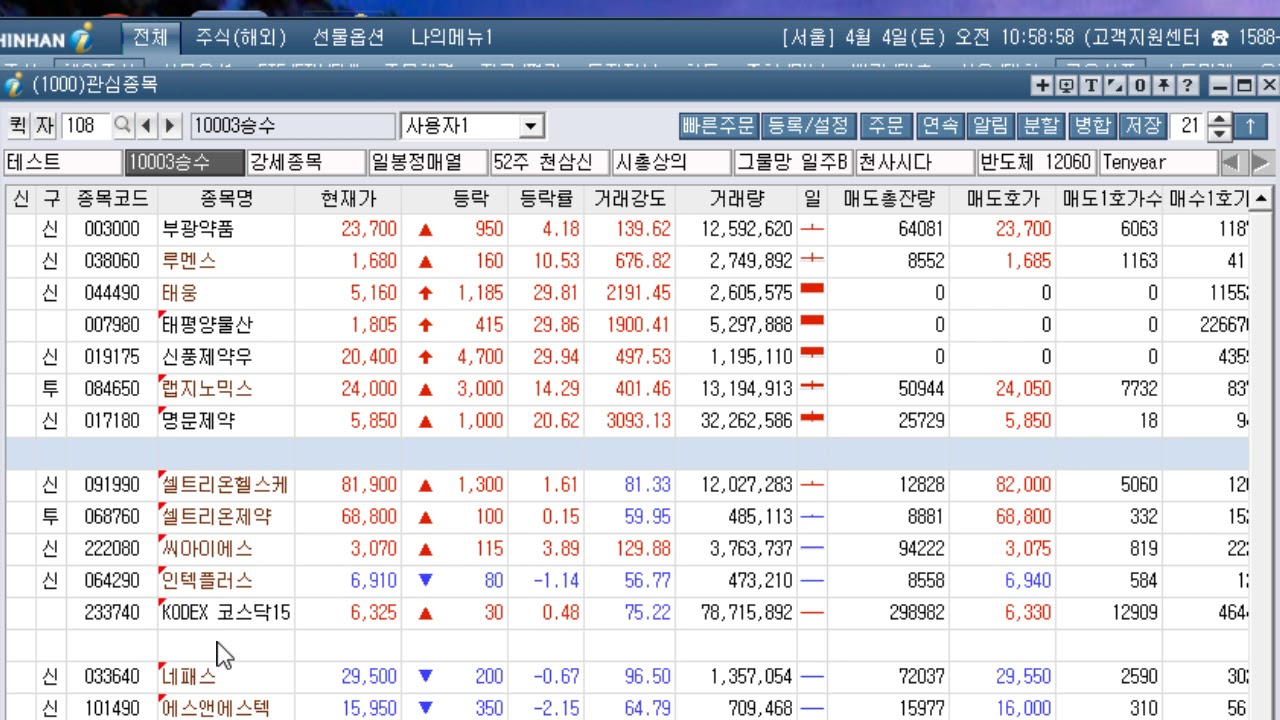Select the 셀트리온제약 stock name

pyautogui.click(x=216, y=517)
